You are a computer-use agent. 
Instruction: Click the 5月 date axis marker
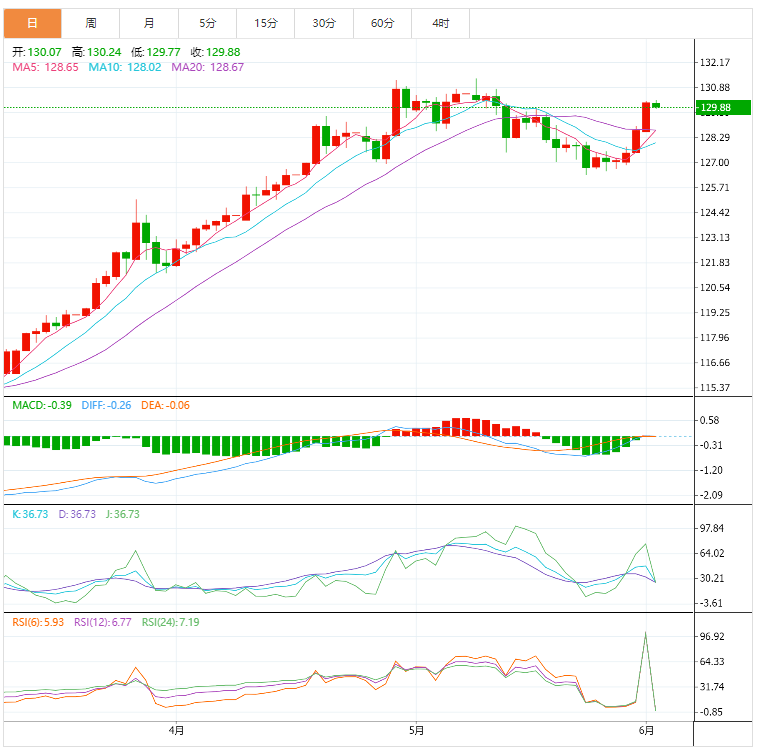click(x=417, y=731)
